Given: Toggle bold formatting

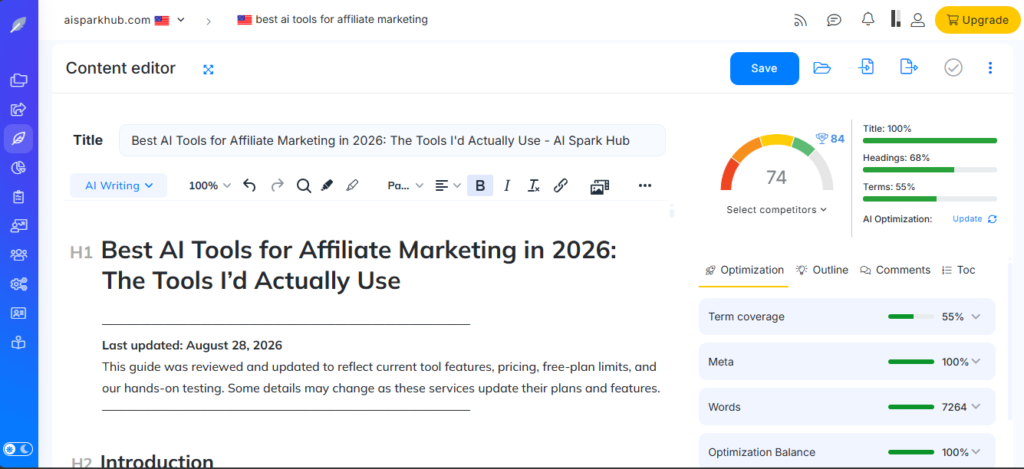Looking at the screenshot, I should click(480, 186).
